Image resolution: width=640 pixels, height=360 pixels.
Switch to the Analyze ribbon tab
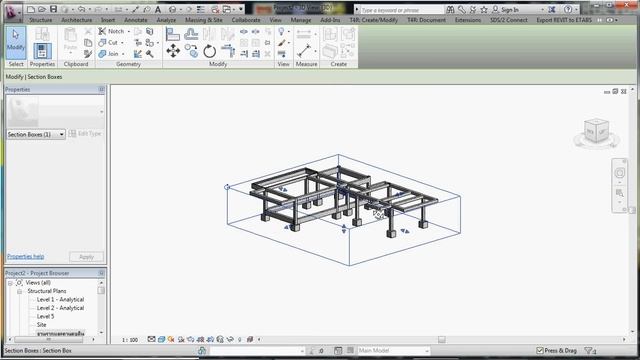point(166,20)
